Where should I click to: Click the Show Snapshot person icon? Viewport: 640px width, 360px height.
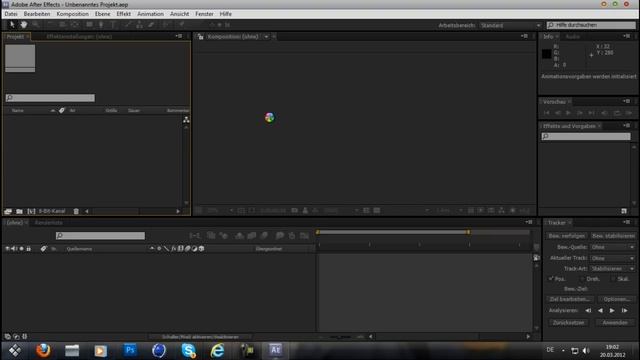pos(305,211)
